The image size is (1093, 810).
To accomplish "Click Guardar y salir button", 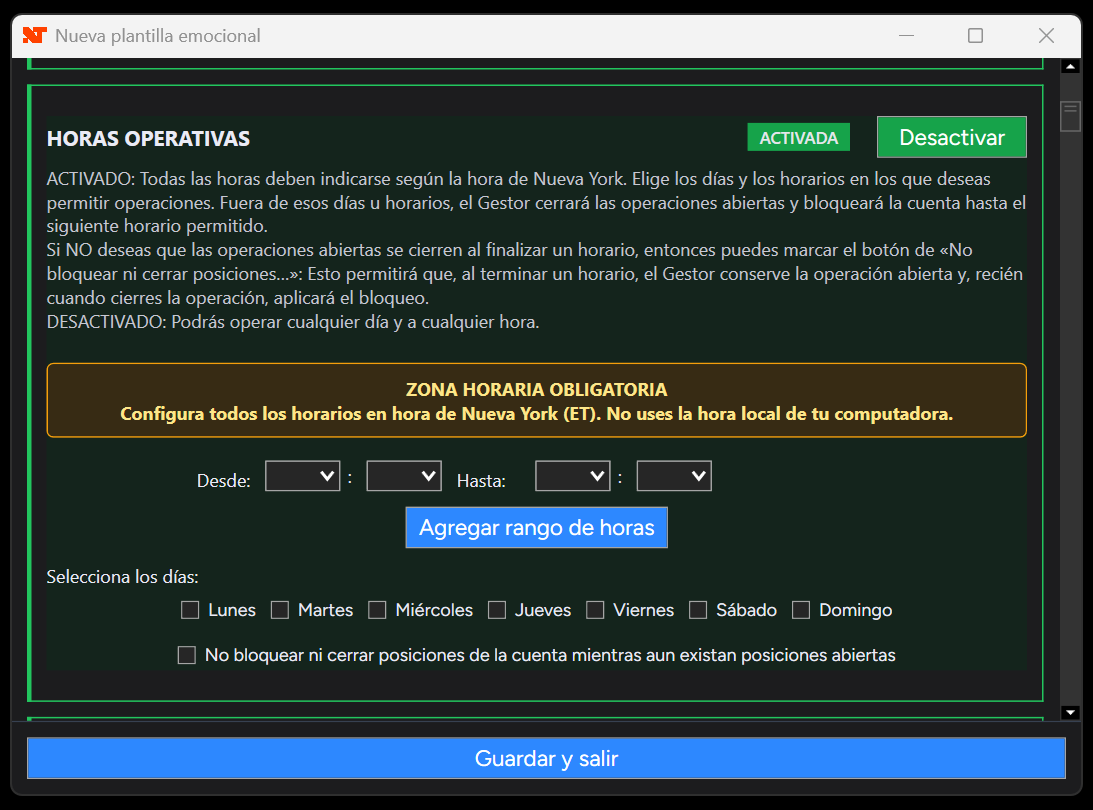I will [x=546, y=758].
